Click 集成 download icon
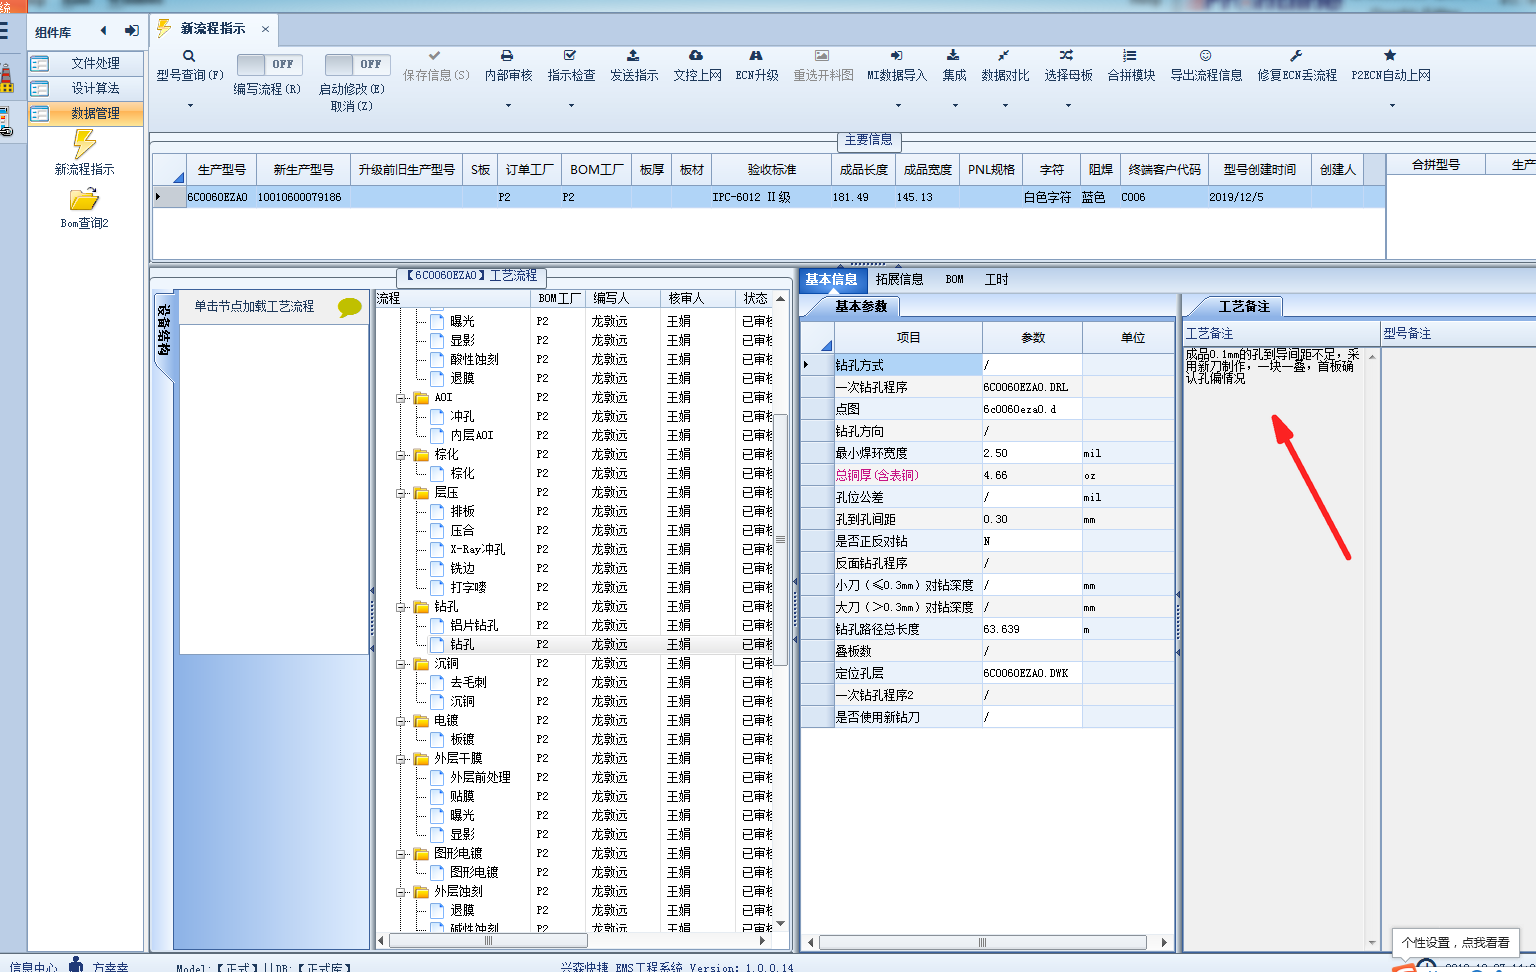The height and width of the screenshot is (972, 1536). 954,56
